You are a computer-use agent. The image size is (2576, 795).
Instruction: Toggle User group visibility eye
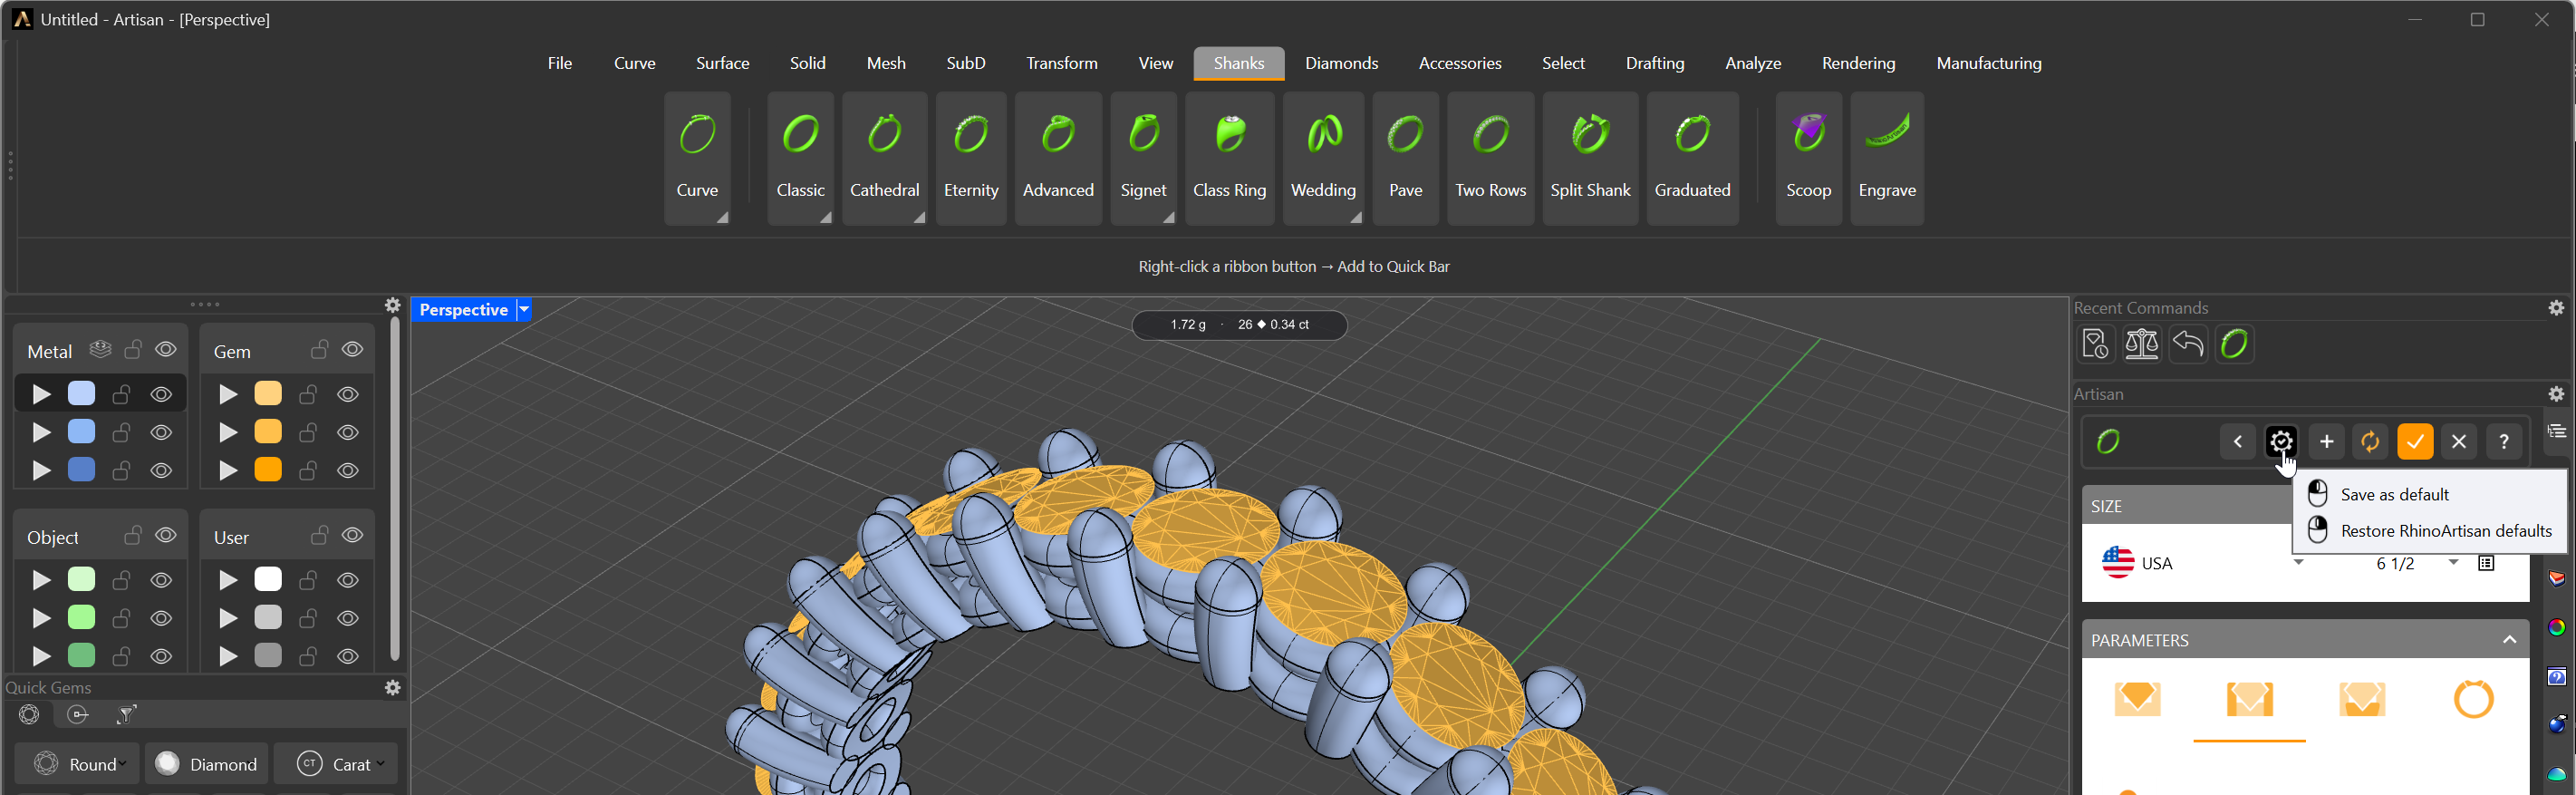(352, 535)
